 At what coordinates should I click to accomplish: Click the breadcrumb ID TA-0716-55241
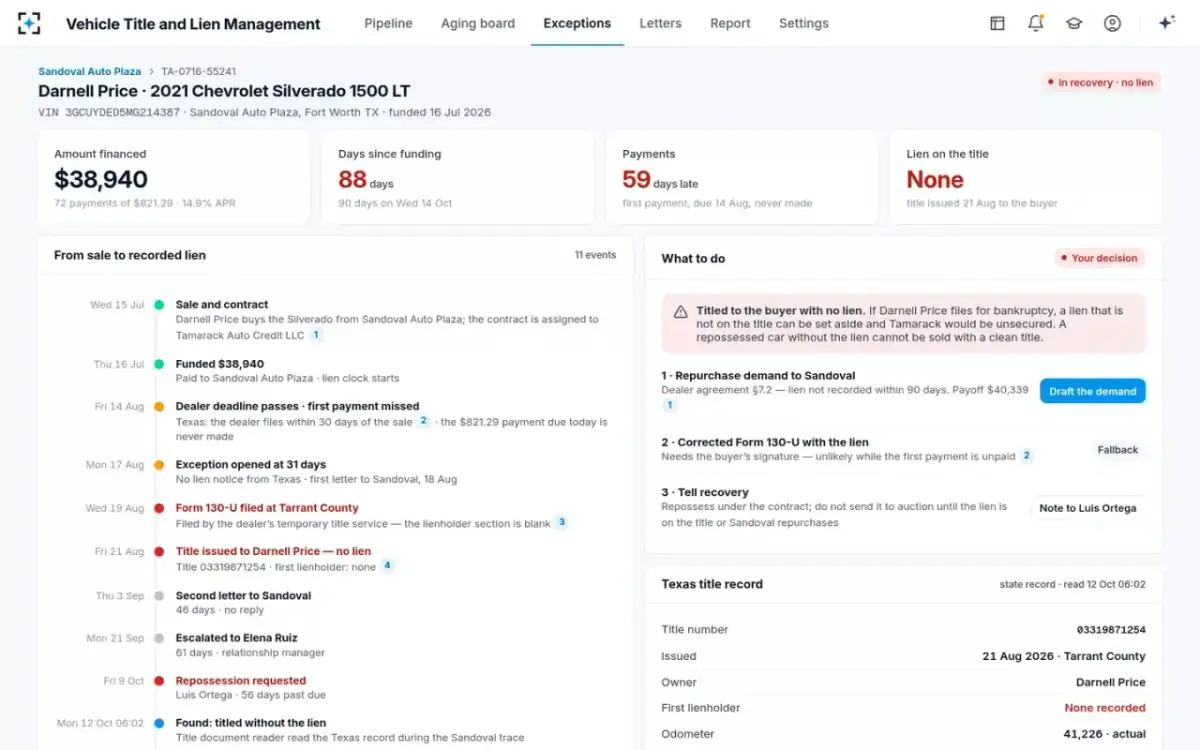click(199, 71)
